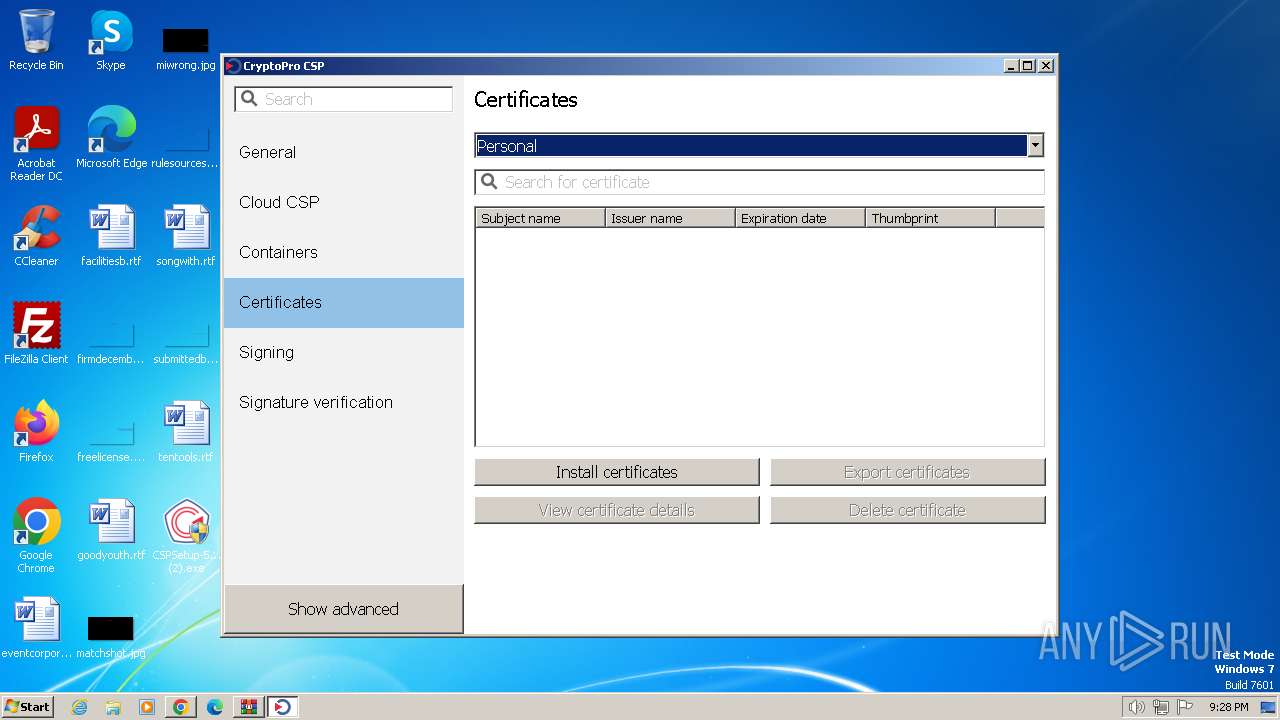The image size is (1280, 720).
Task: Click the Show desktop button
Action: tap(1268, 707)
